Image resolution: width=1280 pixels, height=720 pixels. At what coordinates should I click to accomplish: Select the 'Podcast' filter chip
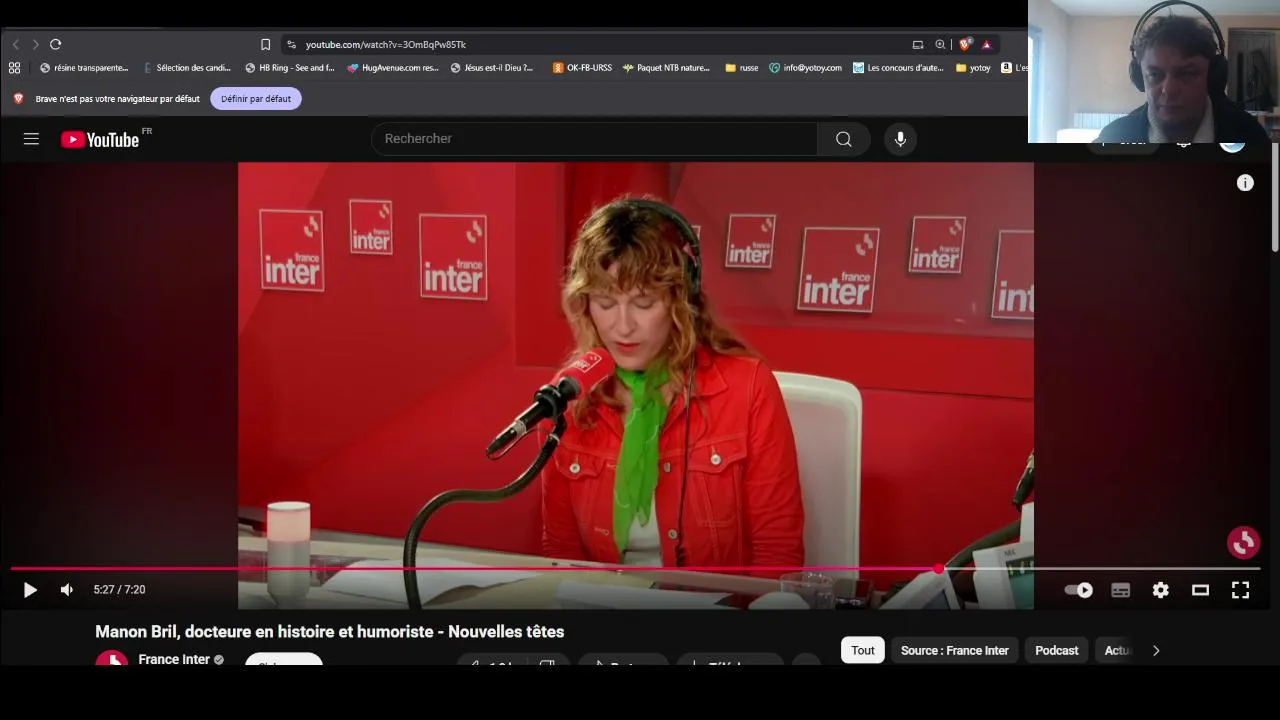(1057, 650)
